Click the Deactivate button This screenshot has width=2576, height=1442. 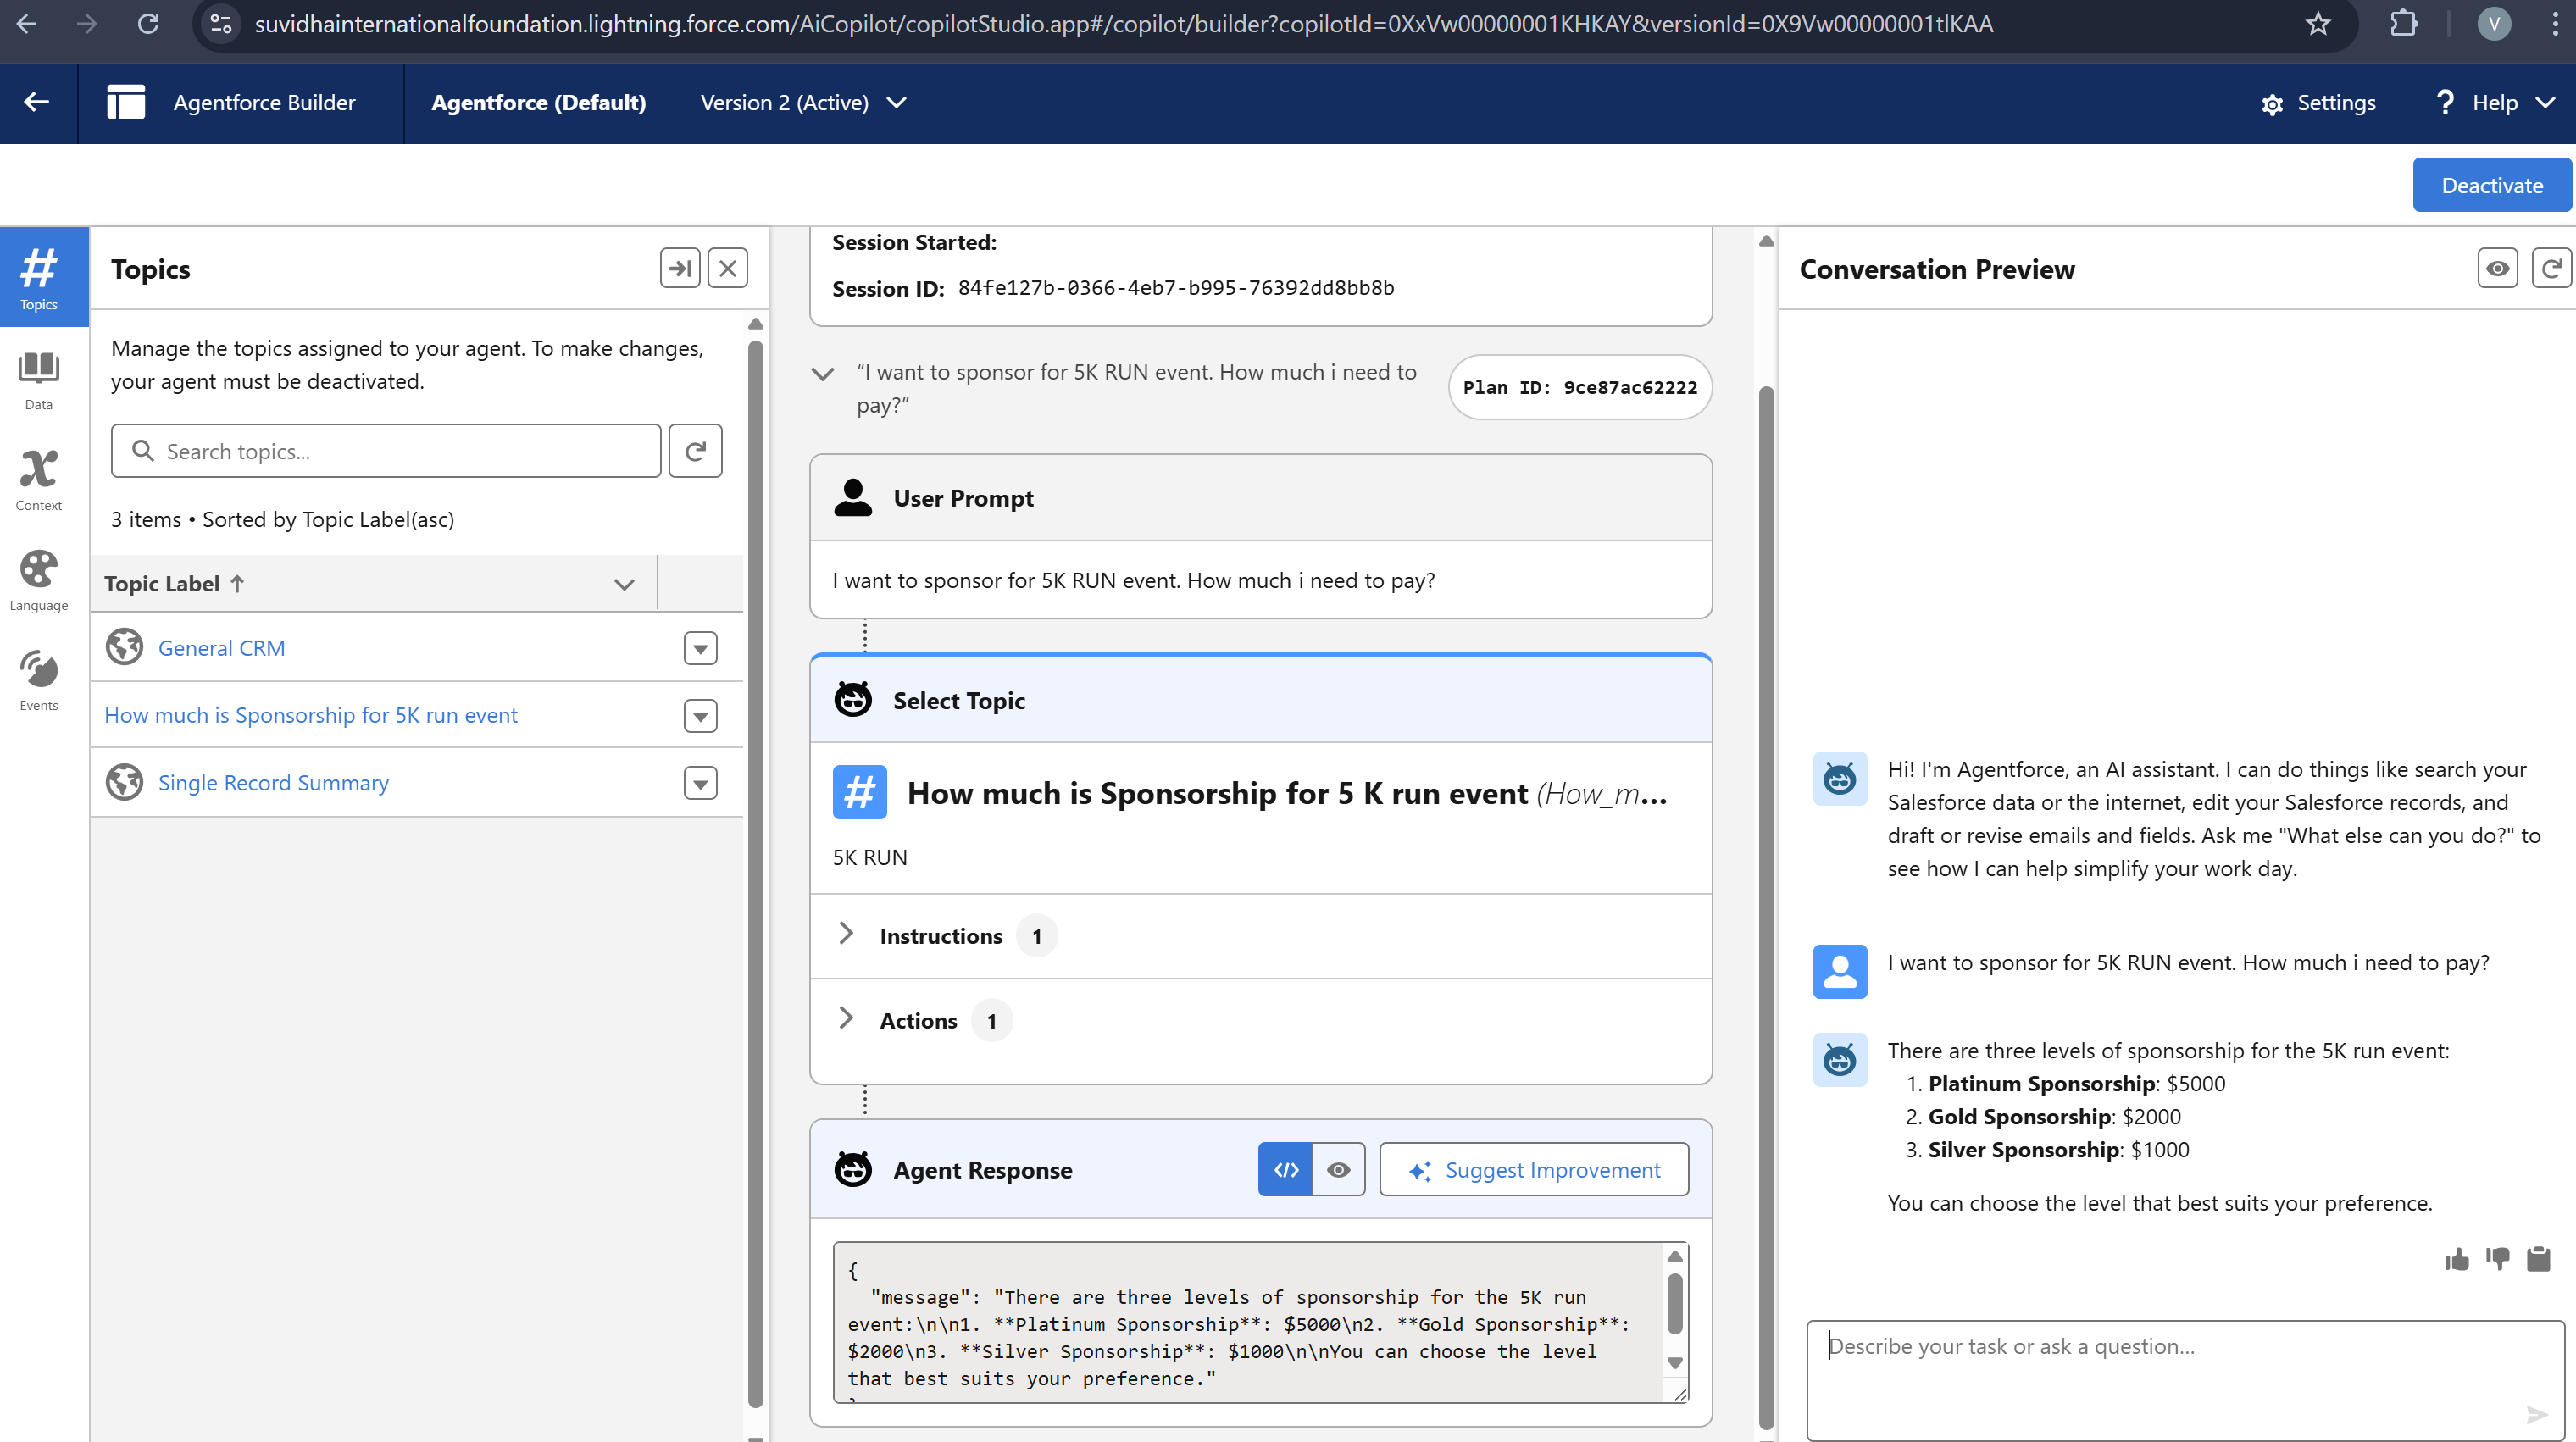pos(2491,185)
